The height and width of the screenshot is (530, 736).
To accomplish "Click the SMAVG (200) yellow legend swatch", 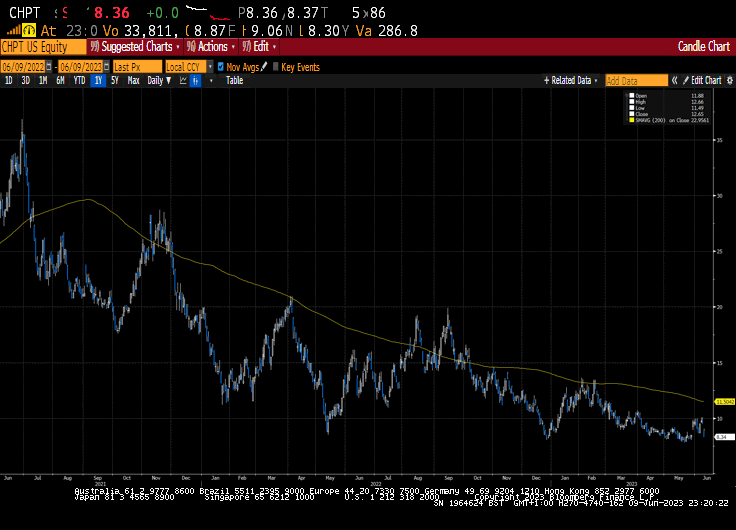I will (x=632, y=120).
